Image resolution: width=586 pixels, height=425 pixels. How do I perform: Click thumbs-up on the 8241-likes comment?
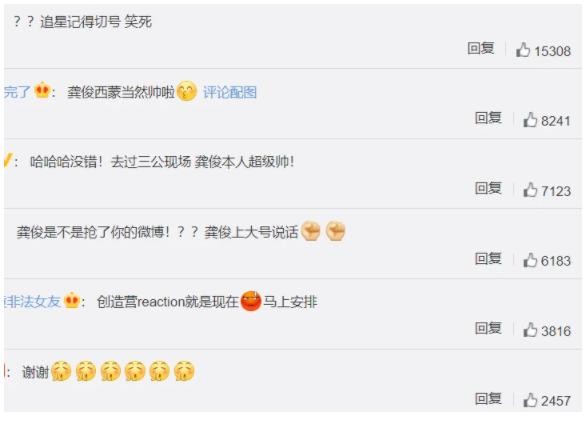click(x=530, y=120)
